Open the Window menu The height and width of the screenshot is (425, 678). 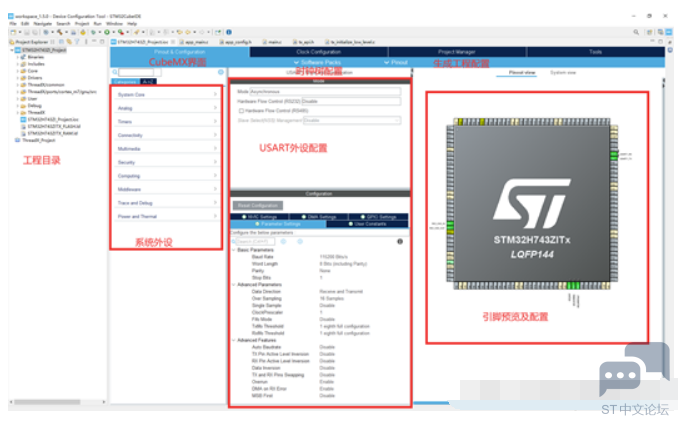coord(114,23)
